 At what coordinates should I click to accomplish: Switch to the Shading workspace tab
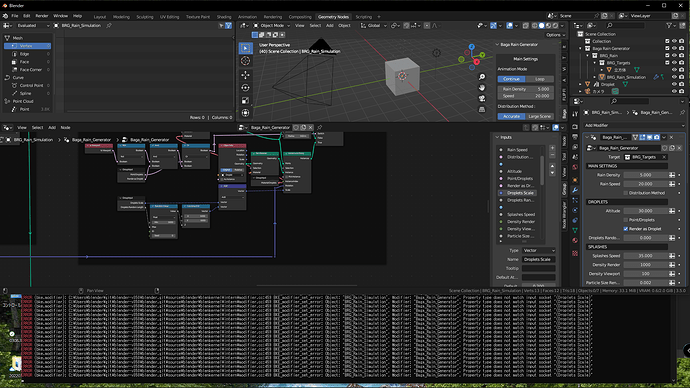[224, 17]
